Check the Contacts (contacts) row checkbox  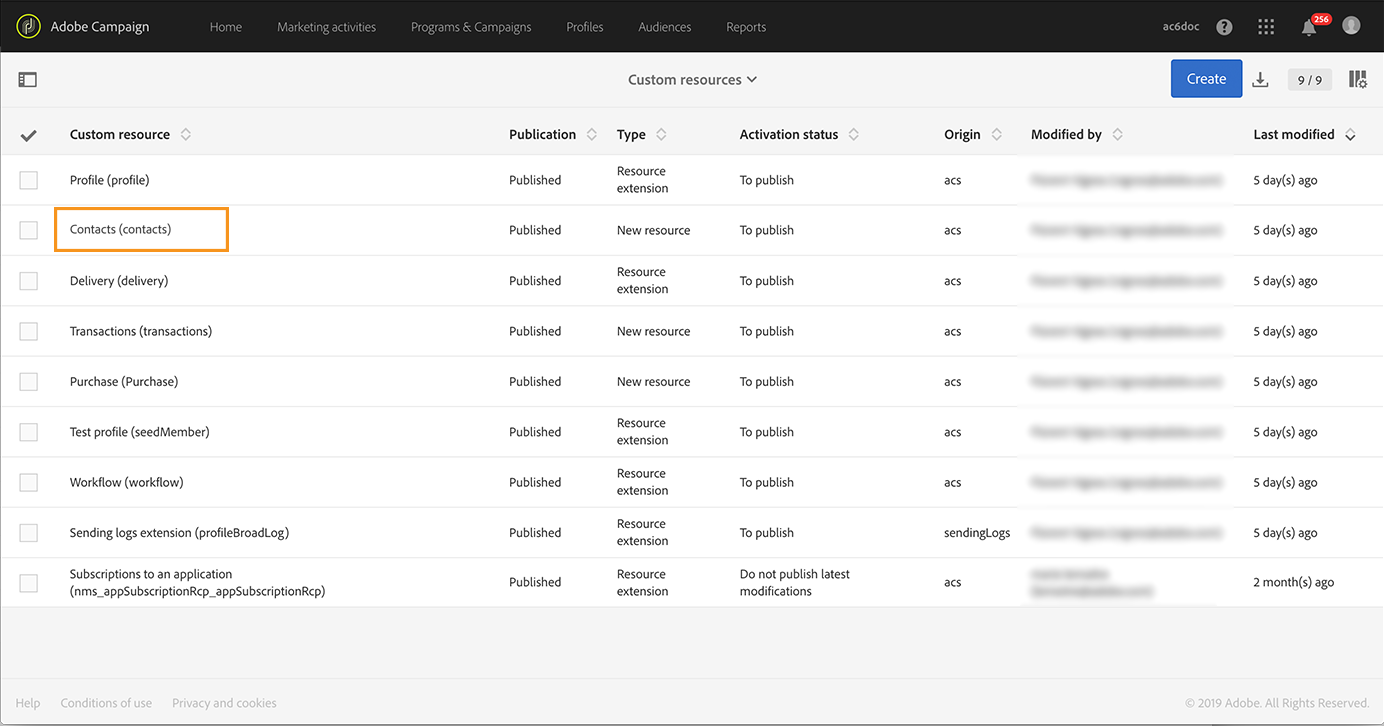point(28,230)
